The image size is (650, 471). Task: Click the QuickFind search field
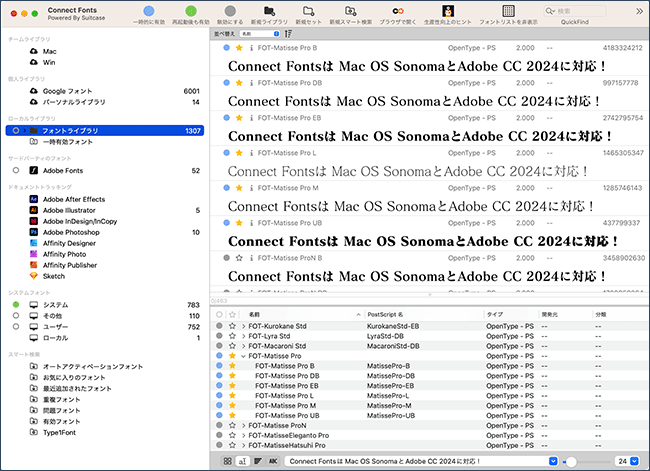(x=575, y=11)
